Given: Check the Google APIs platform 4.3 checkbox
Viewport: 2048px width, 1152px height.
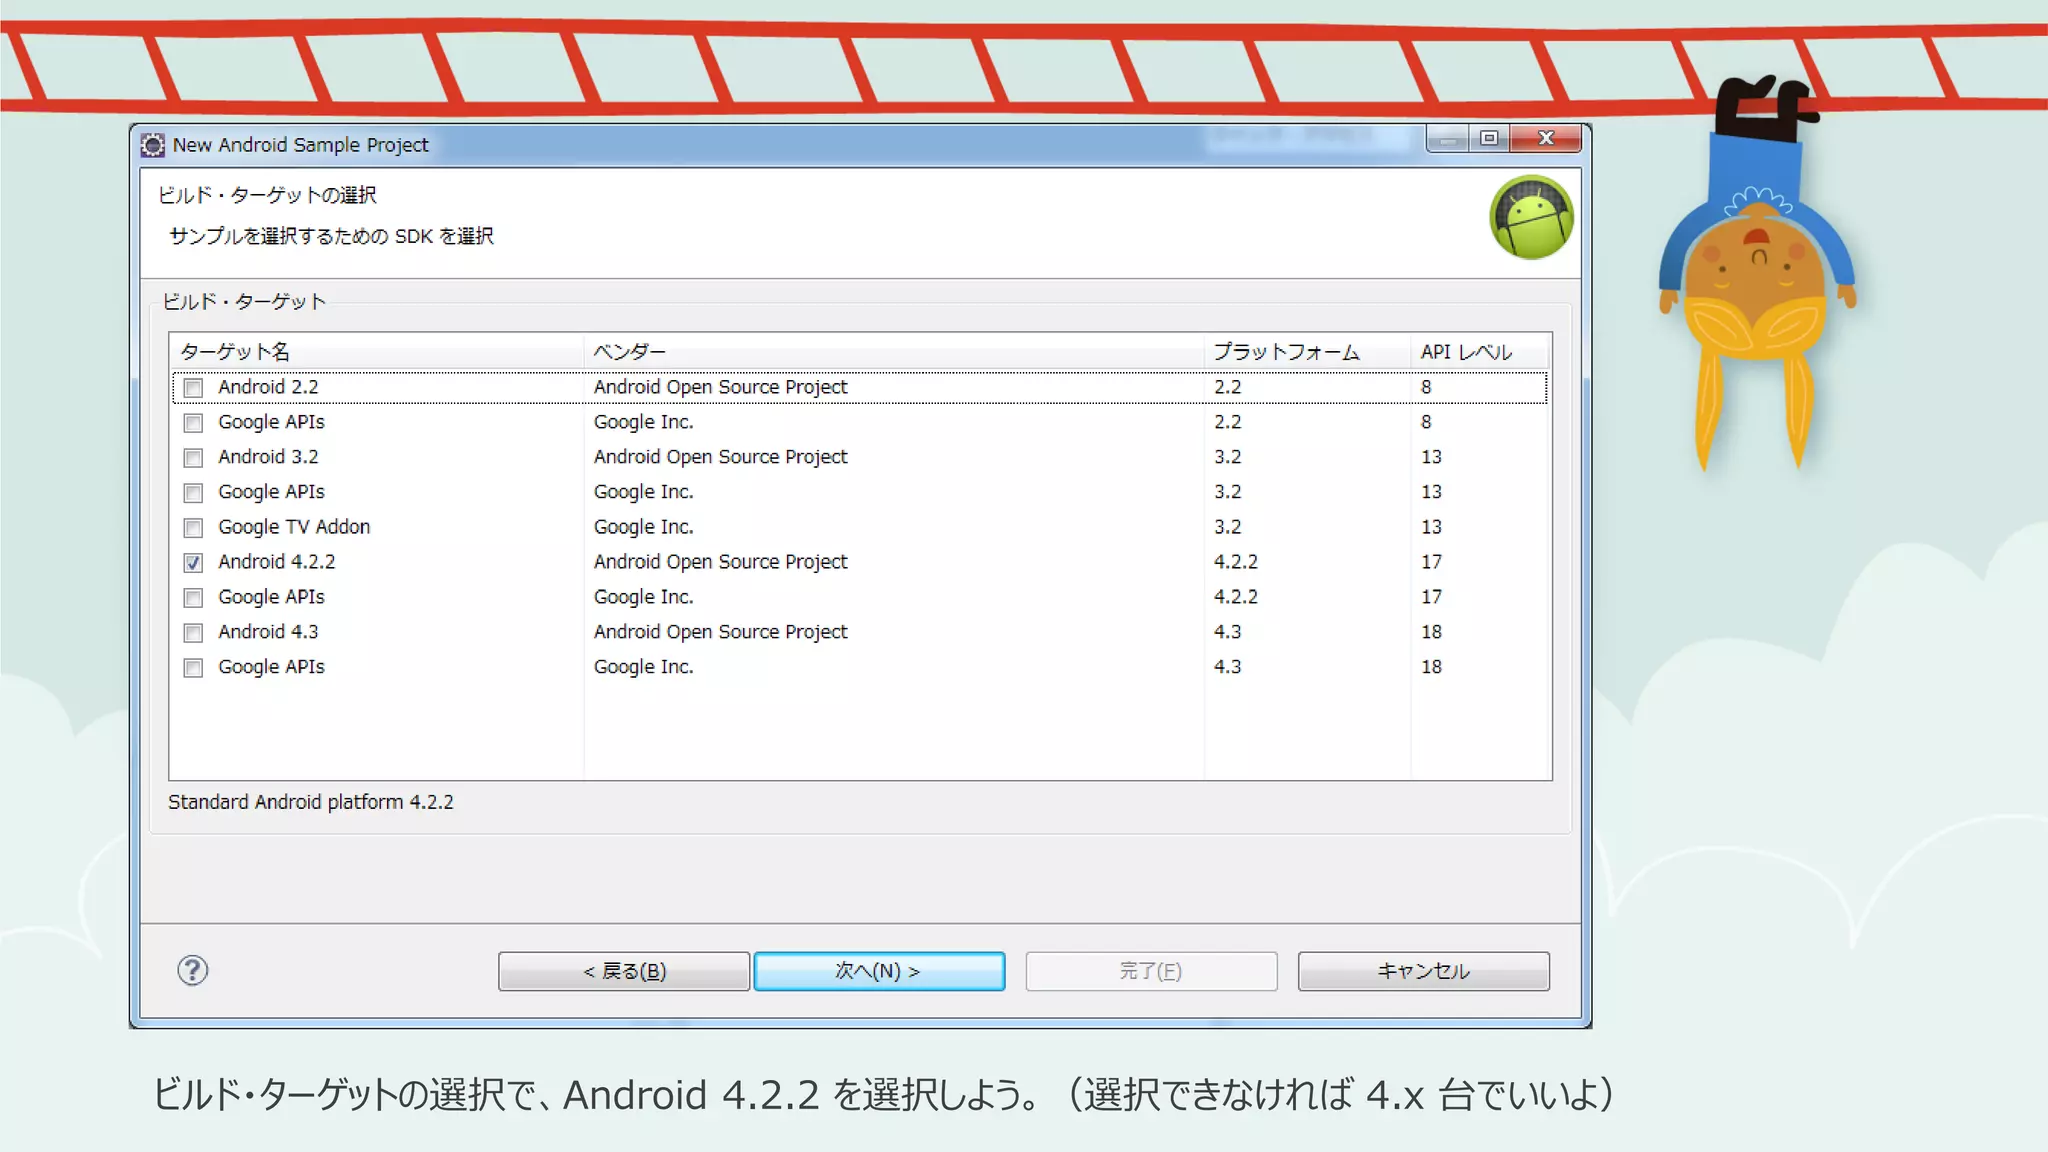Looking at the screenshot, I should [193, 668].
